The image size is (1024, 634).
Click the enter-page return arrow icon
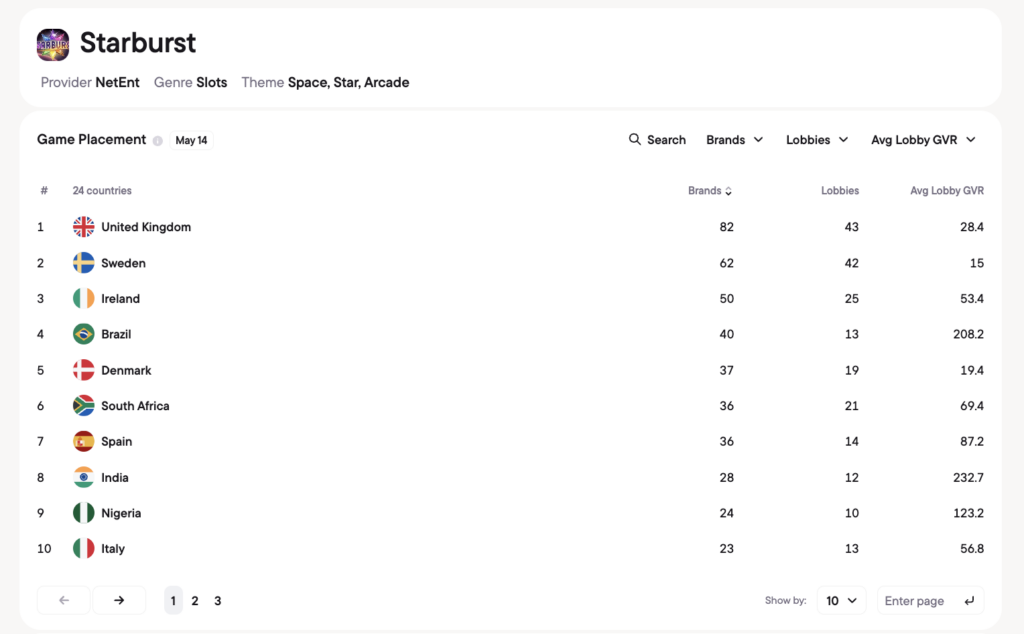969,601
